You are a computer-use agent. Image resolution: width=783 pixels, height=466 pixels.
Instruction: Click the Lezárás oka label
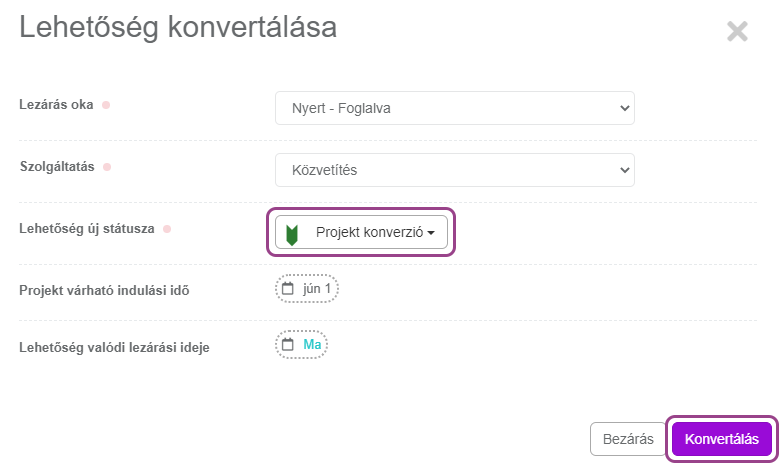coord(56,105)
